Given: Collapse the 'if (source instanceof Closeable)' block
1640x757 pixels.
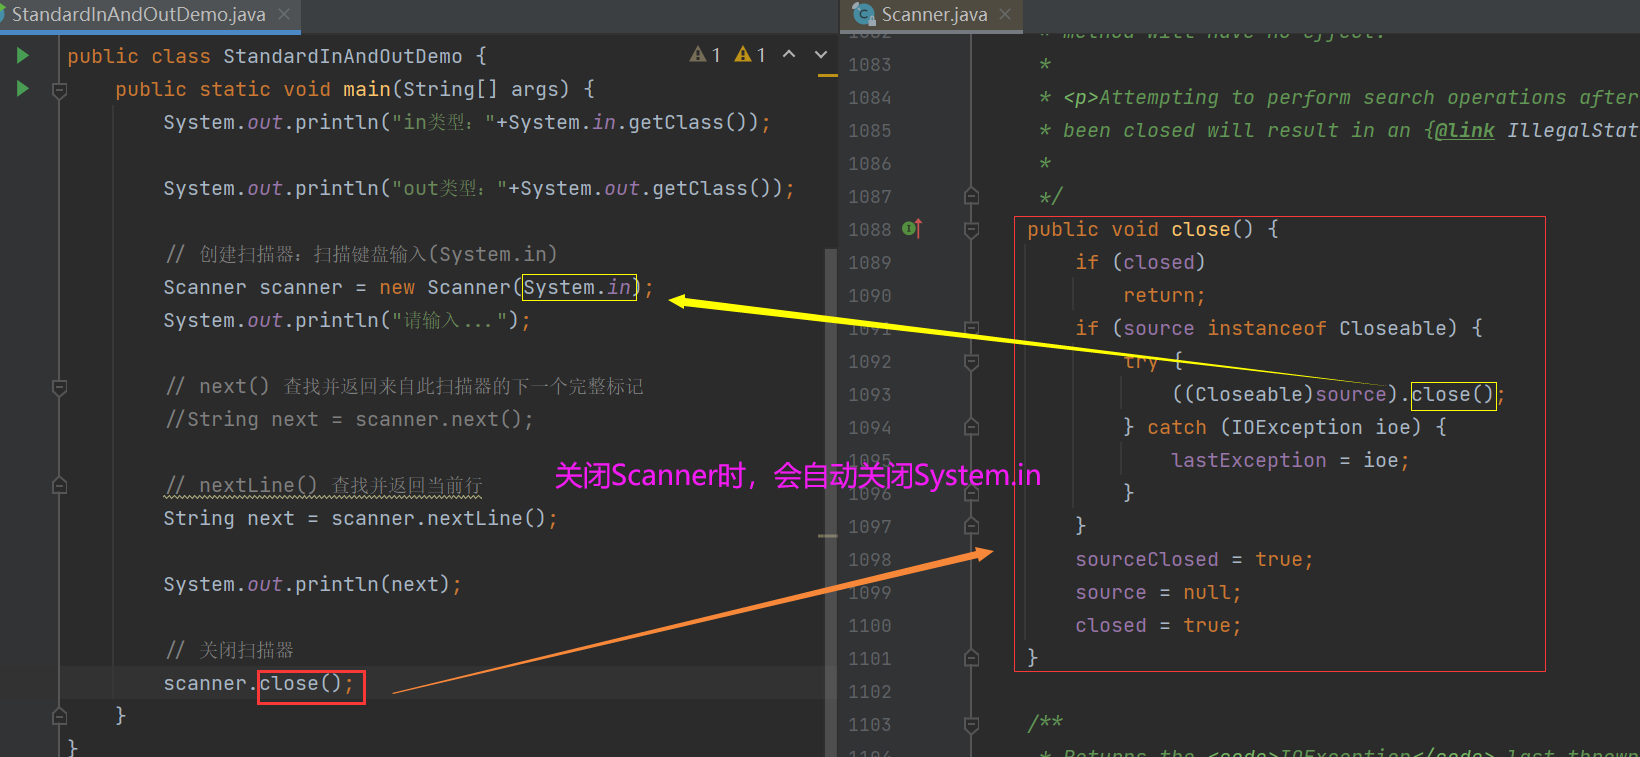Looking at the screenshot, I should [971, 329].
